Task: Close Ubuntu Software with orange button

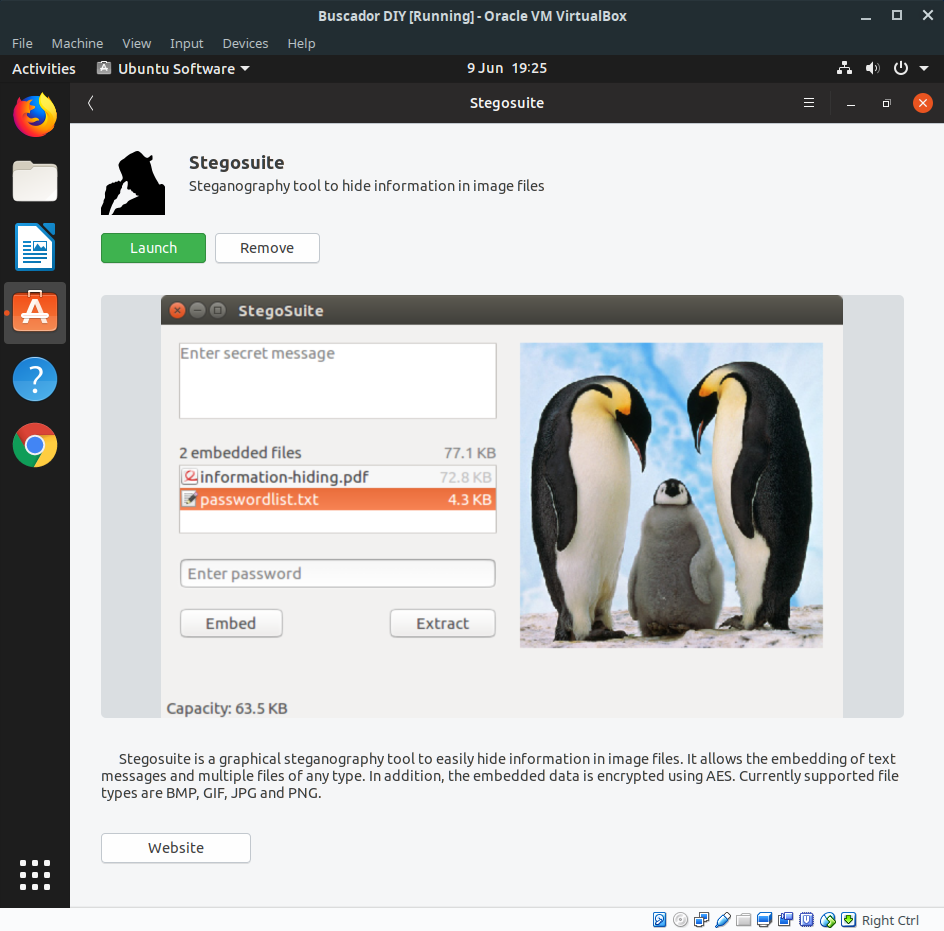Action: coord(922,103)
